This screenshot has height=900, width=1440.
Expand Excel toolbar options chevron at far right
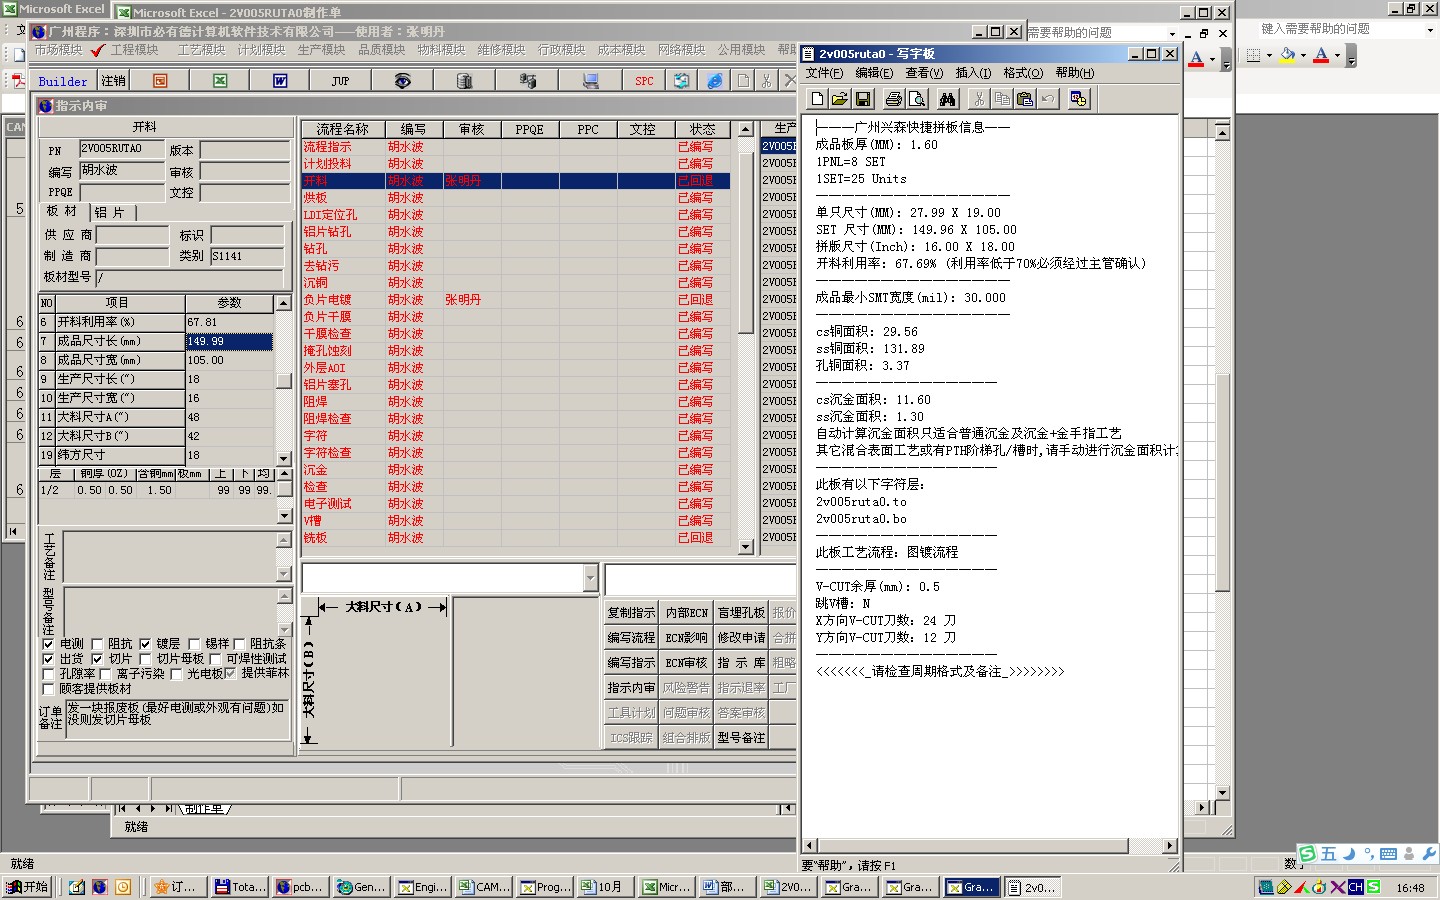click(x=1351, y=56)
